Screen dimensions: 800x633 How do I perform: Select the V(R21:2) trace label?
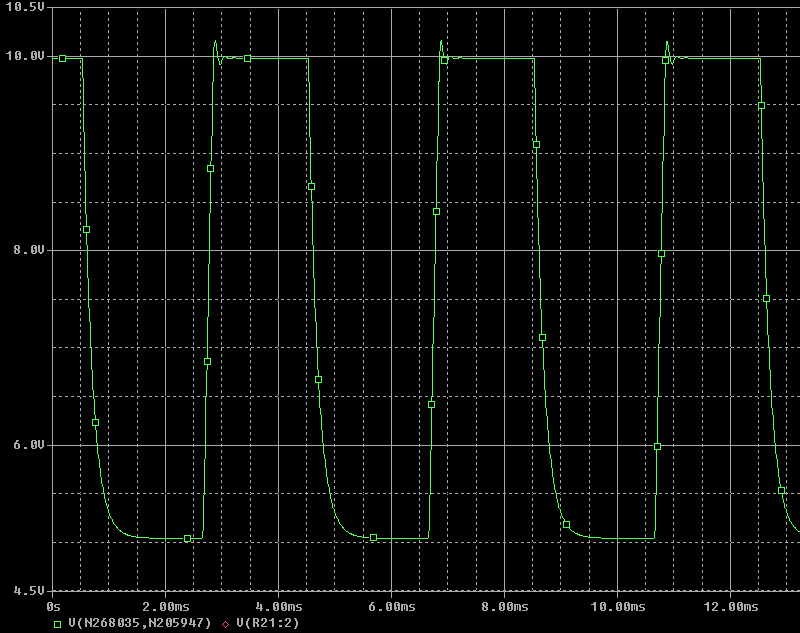coord(260,625)
